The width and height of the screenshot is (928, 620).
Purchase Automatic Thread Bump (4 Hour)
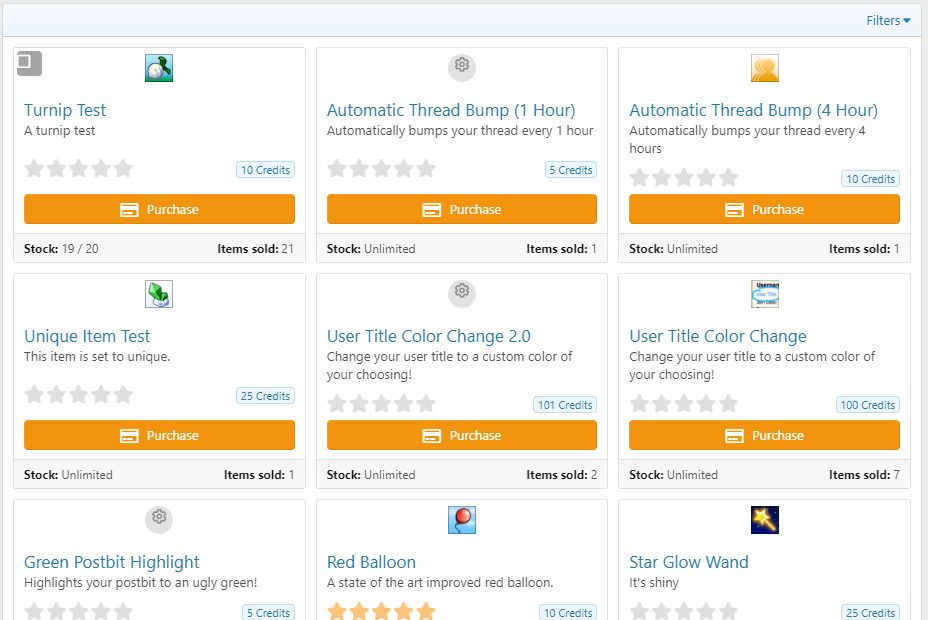point(764,209)
